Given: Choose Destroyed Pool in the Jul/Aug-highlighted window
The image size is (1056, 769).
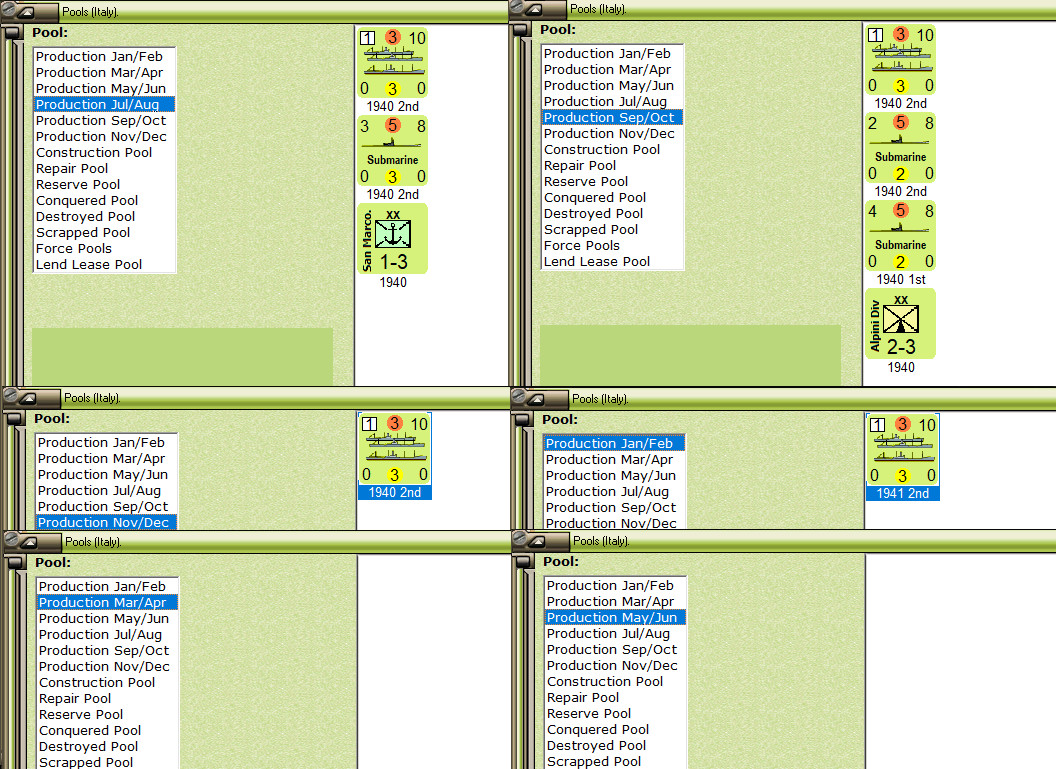Looking at the screenshot, I should [x=104, y=217].
